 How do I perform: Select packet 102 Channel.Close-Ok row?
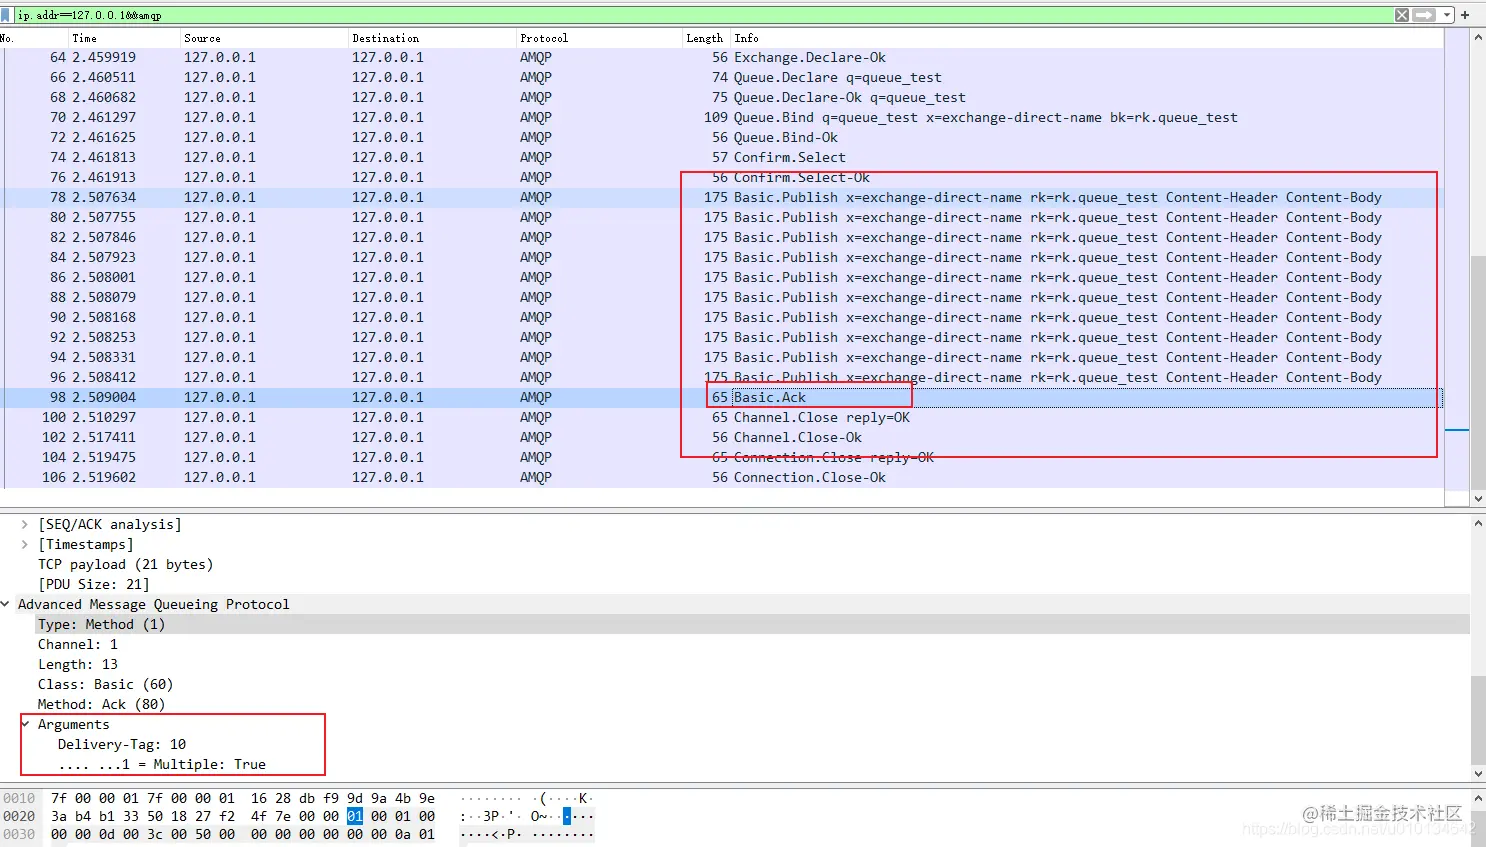coord(722,438)
